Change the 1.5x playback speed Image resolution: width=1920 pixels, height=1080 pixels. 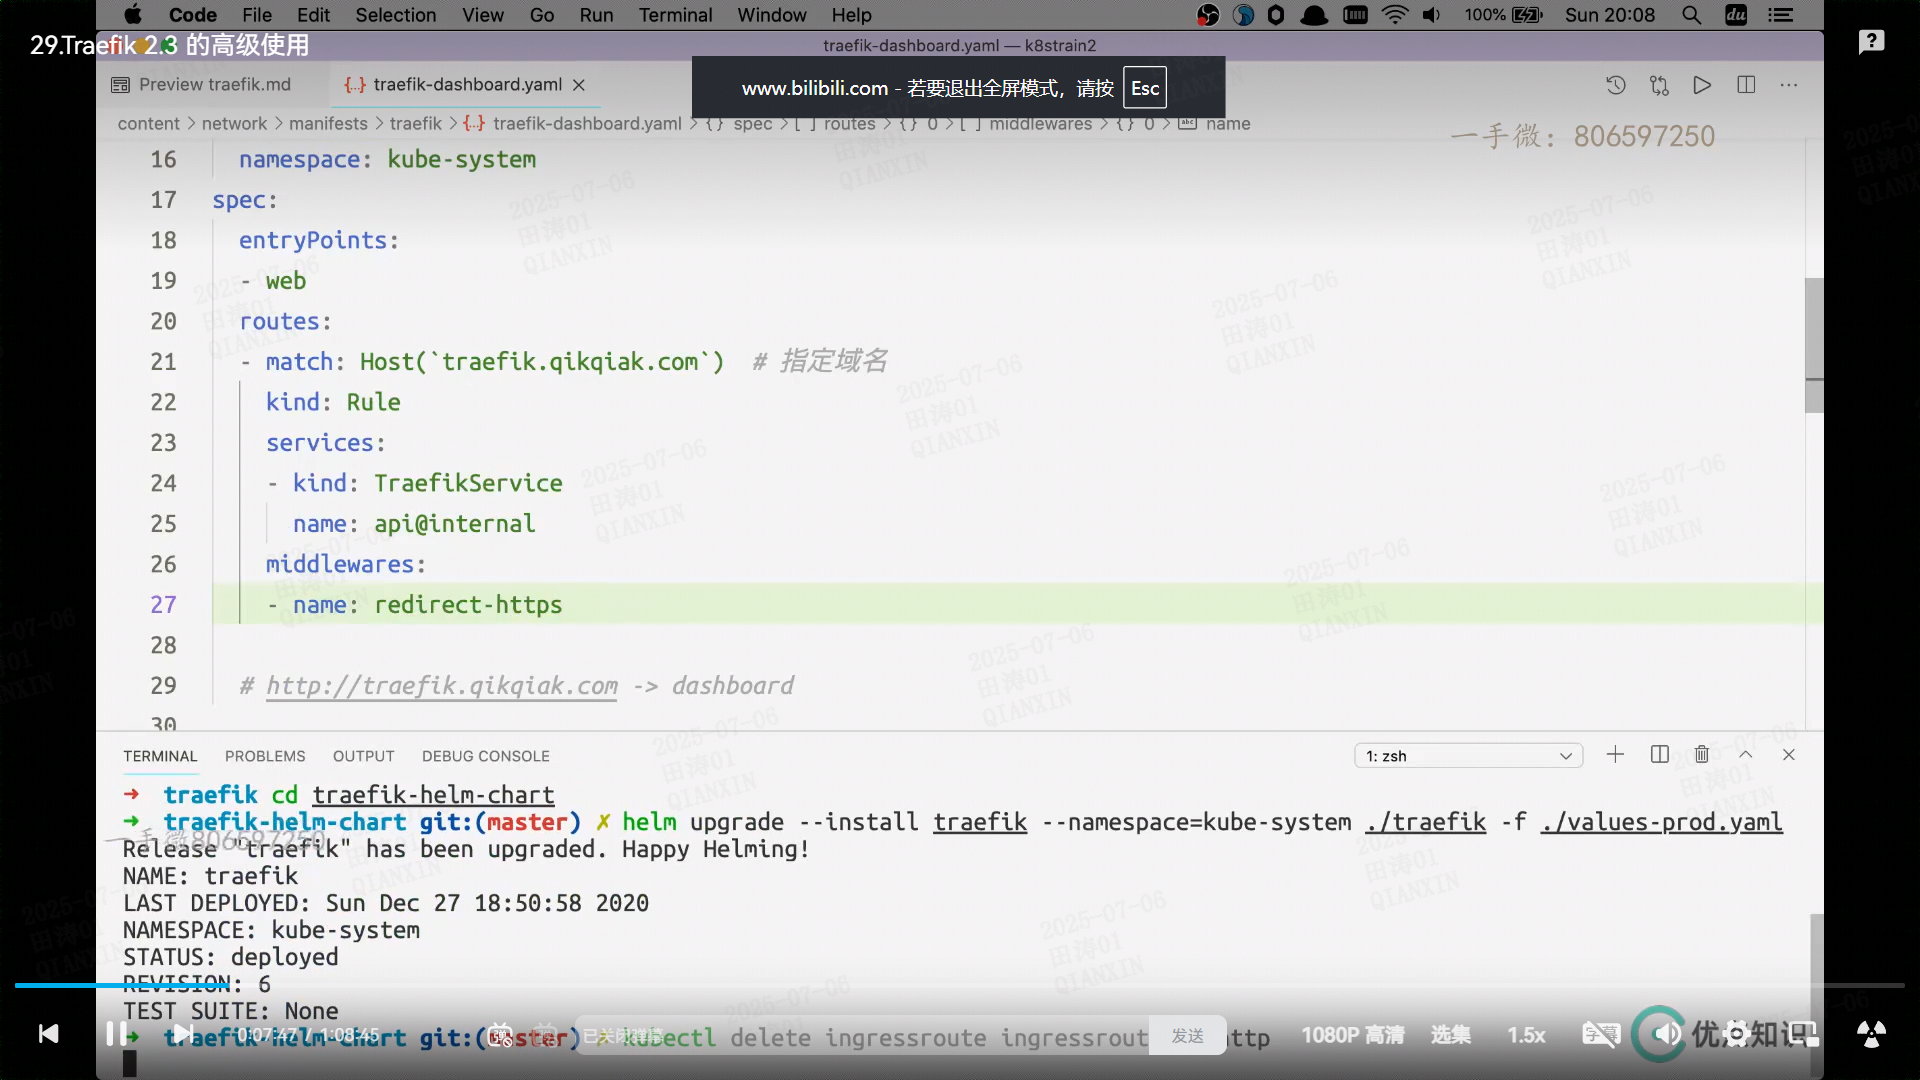[x=1526, y=1035]
